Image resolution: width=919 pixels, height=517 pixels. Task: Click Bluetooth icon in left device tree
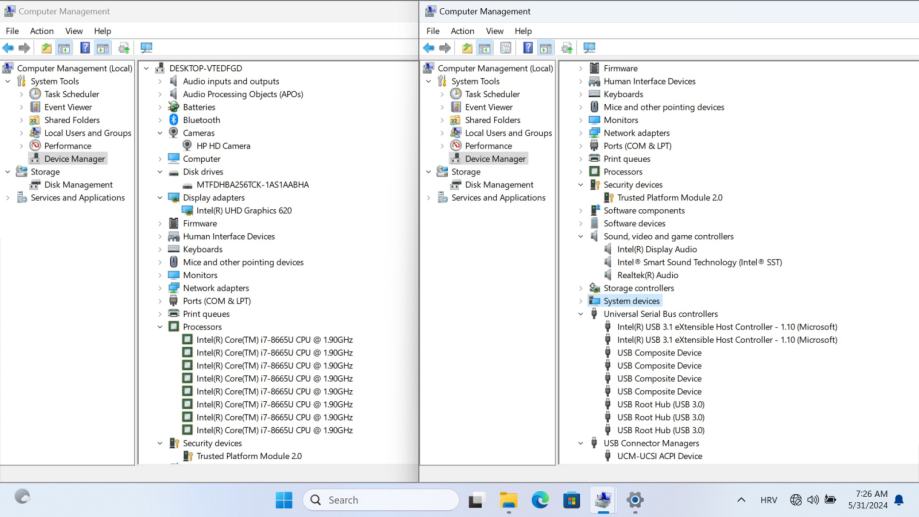pos(173,120)
